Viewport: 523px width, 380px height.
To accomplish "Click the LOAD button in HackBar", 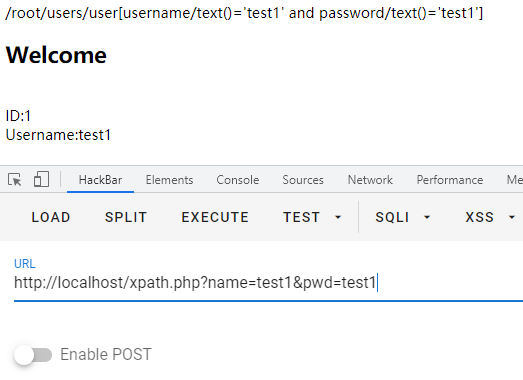I will [x=51, y=217].
